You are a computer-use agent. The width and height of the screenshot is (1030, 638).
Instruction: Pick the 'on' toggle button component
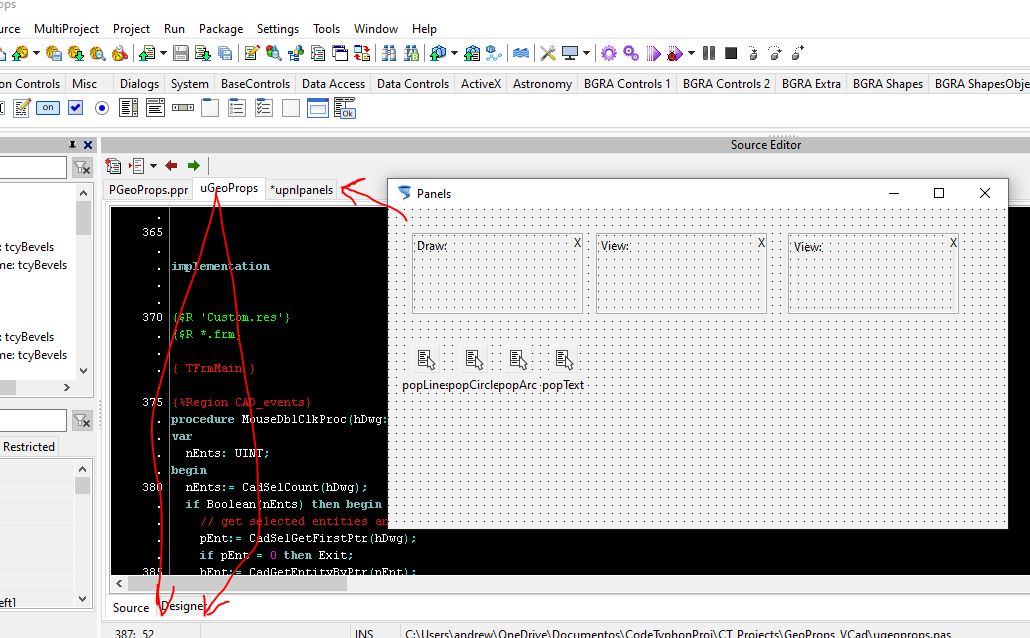(x=48, y=108)
